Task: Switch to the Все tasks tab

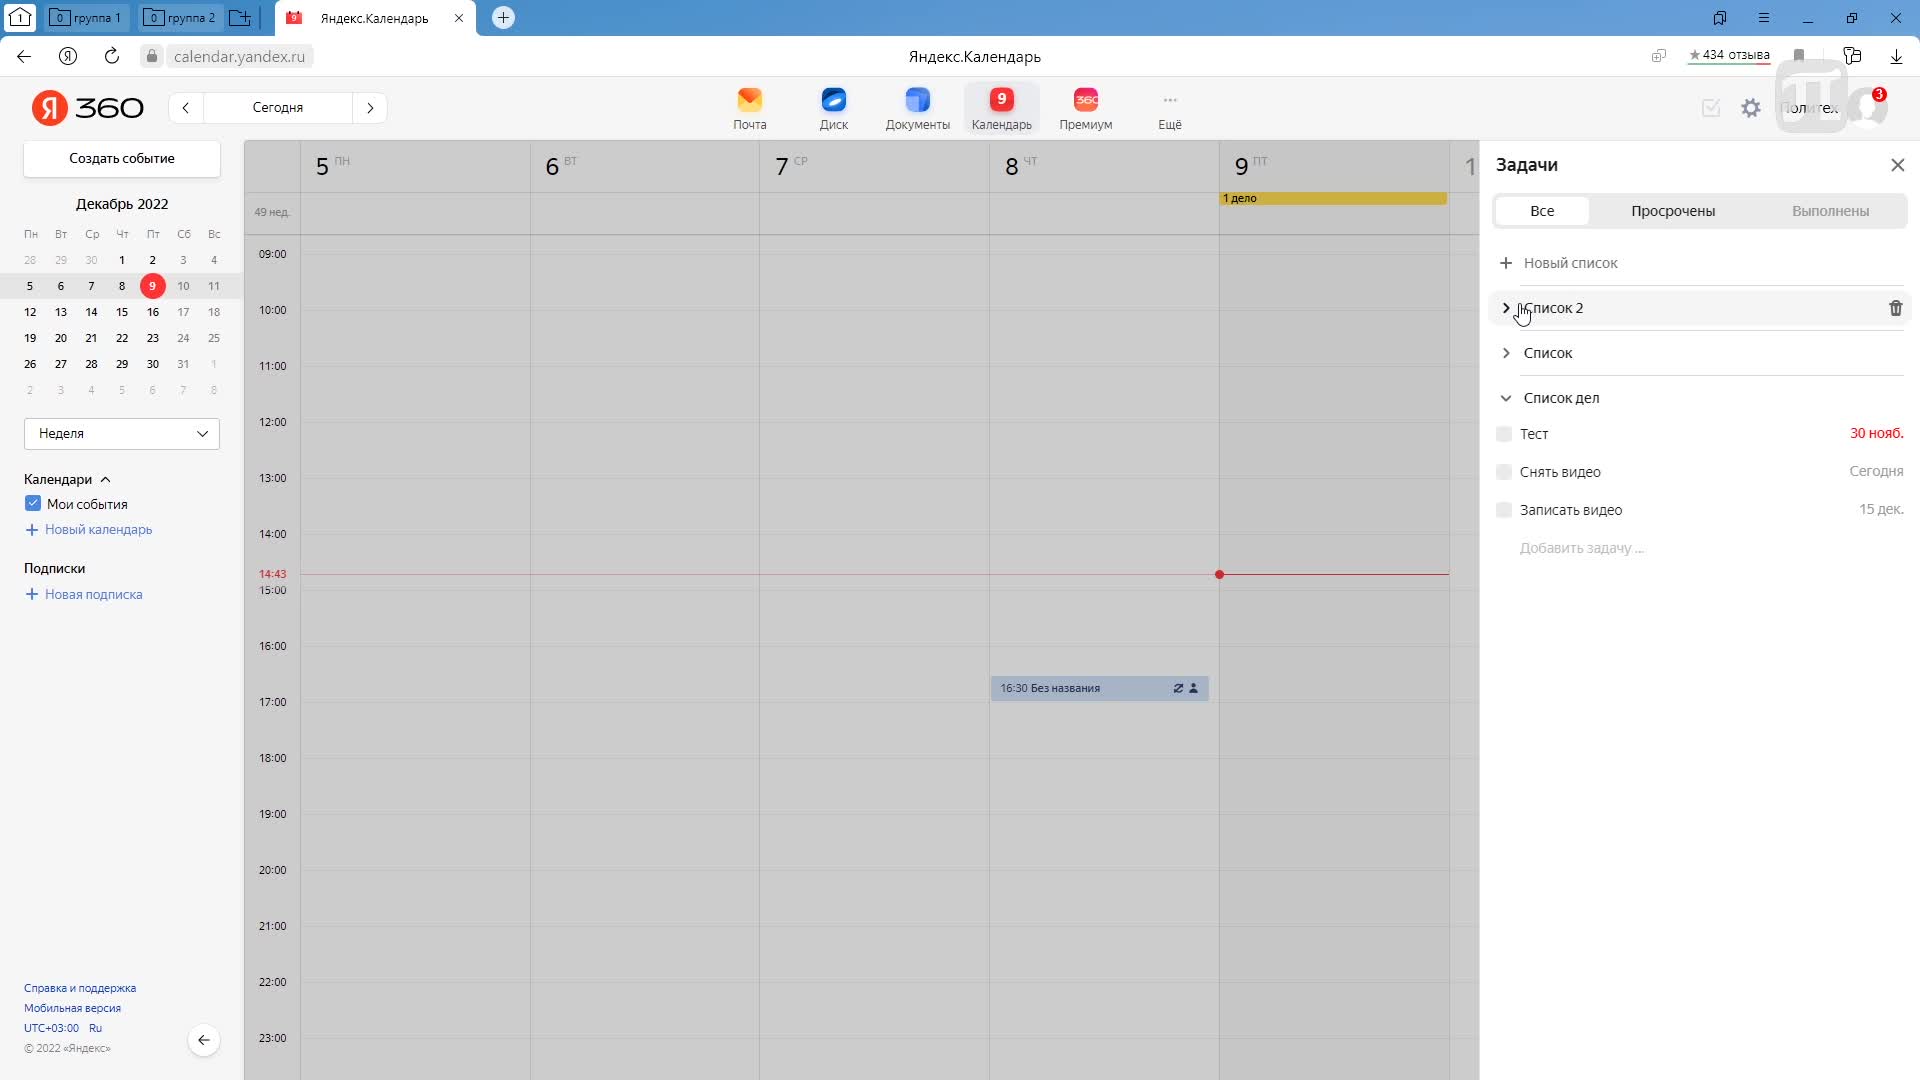Action: [1541, 211]
